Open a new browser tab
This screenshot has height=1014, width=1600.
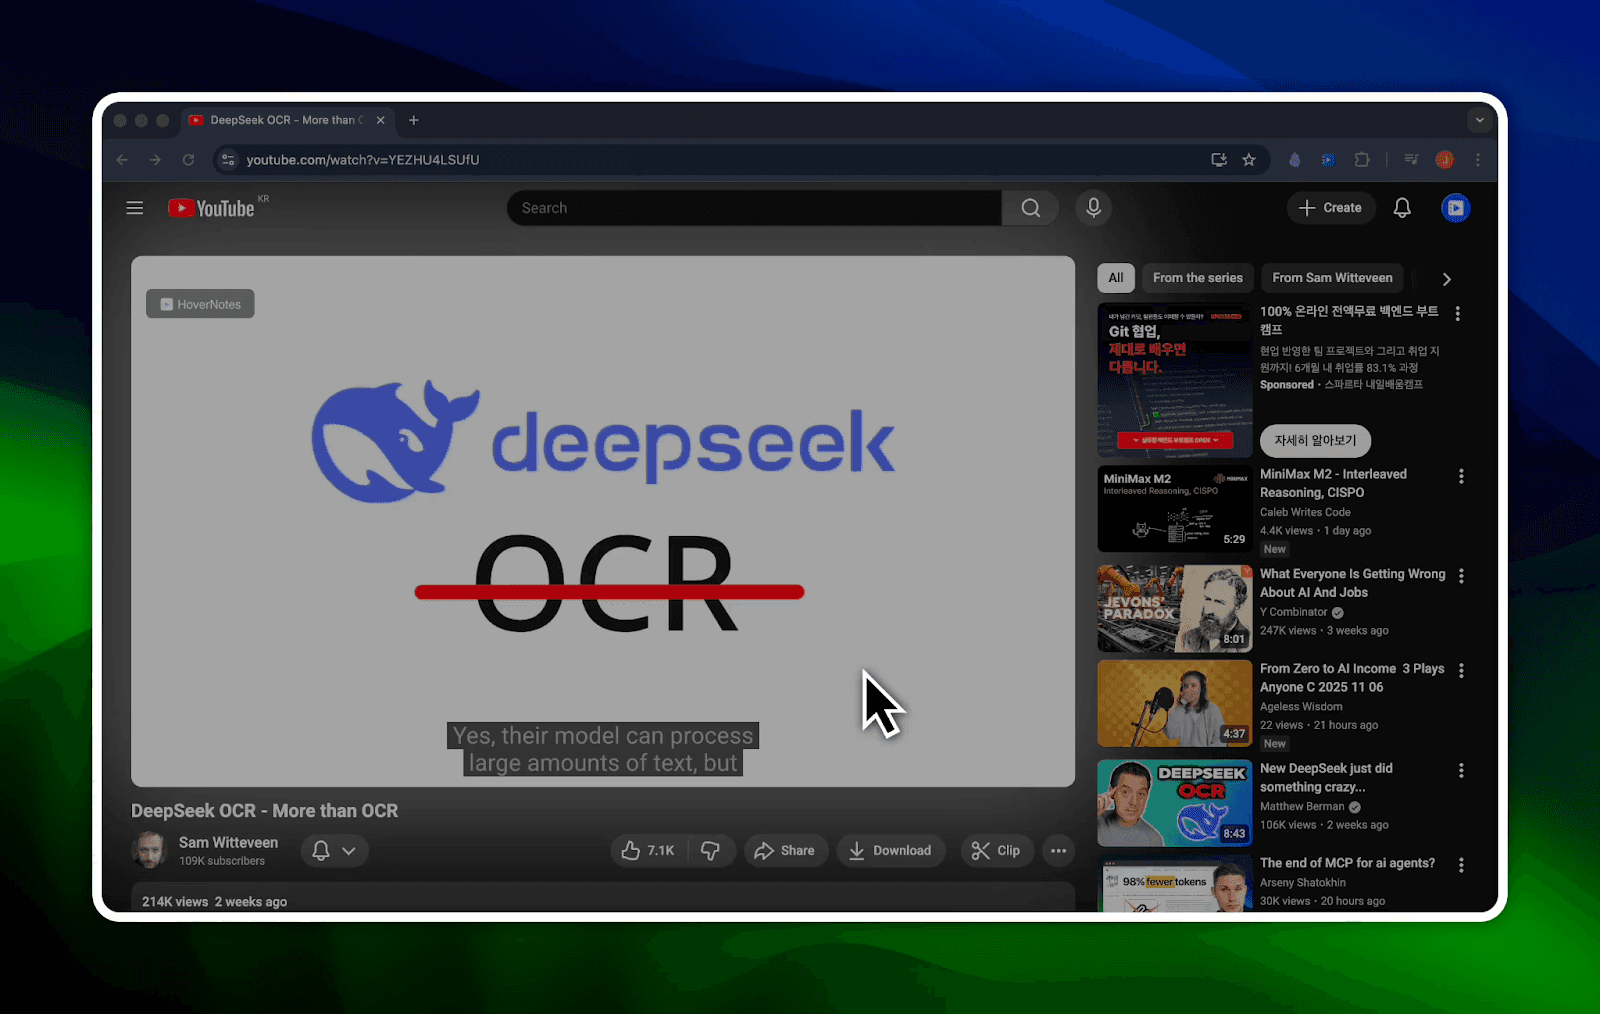(414, 120)
